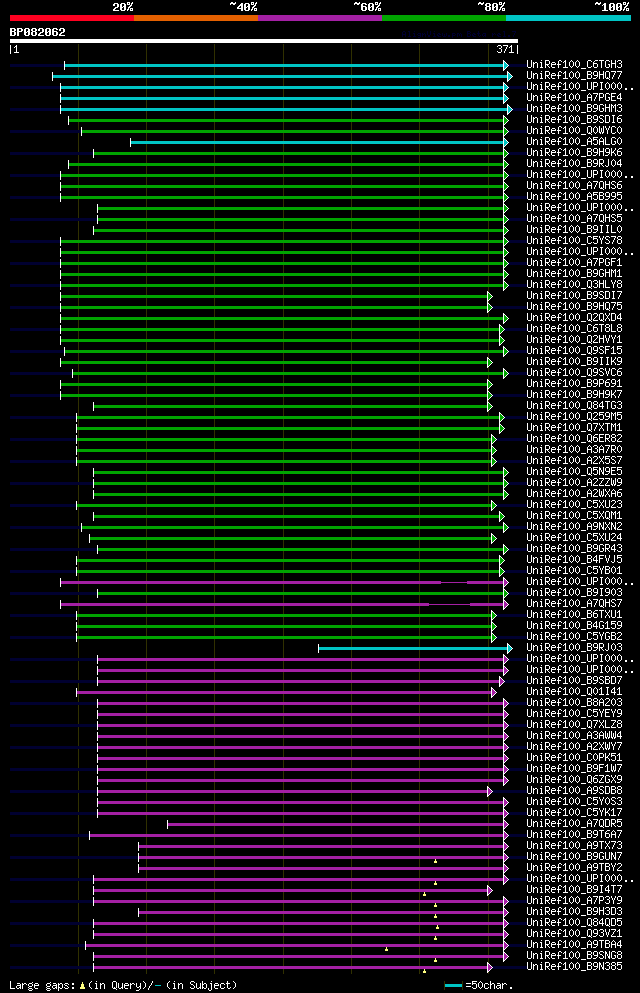Click the red segment of the identity color scale

(72, 18)
